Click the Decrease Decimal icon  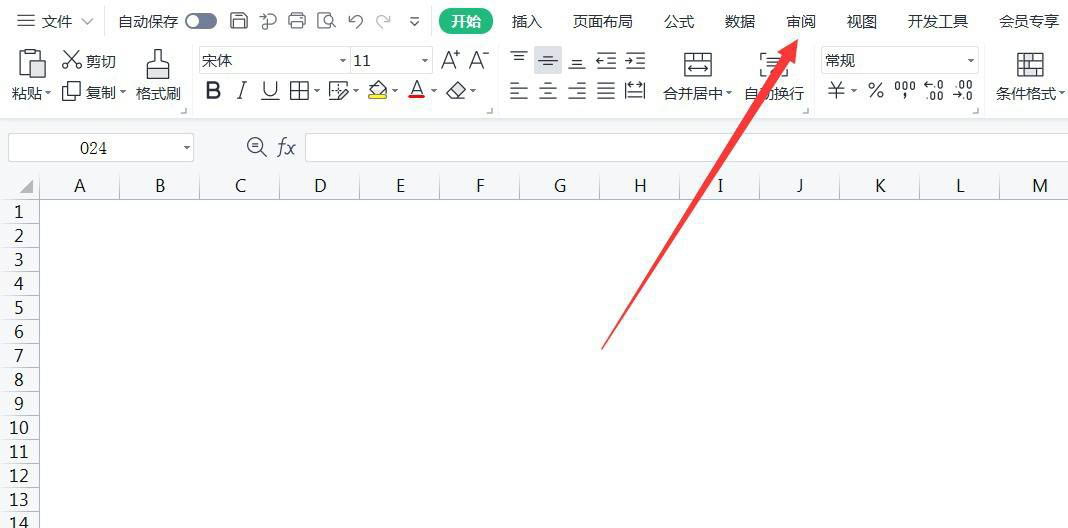point(963,90)
